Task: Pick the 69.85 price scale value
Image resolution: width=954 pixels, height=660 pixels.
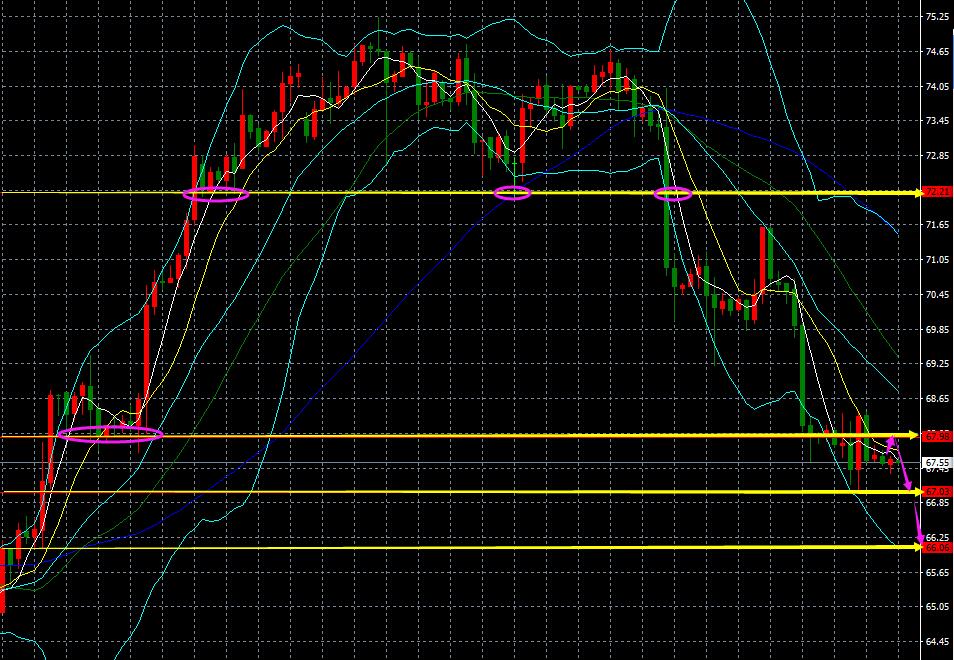Action: (937, 329)
